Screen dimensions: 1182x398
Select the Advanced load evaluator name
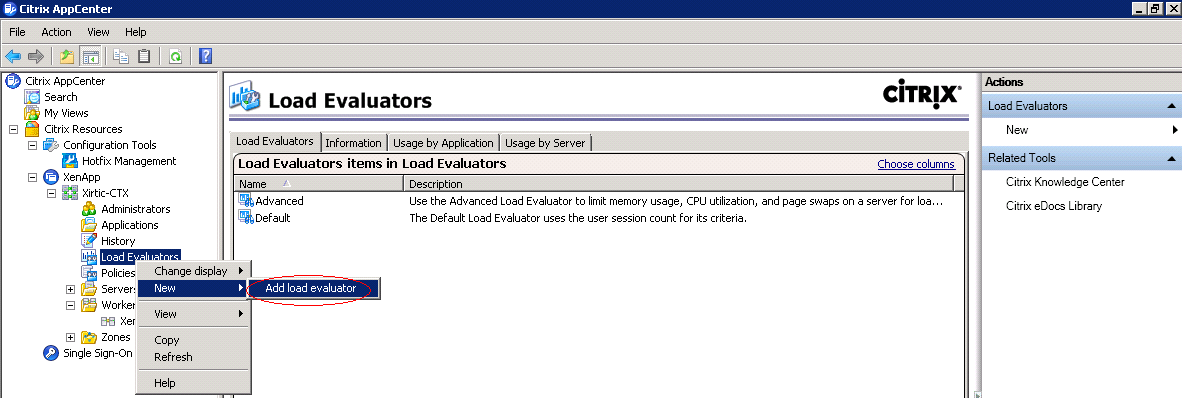tap(280, 201)
